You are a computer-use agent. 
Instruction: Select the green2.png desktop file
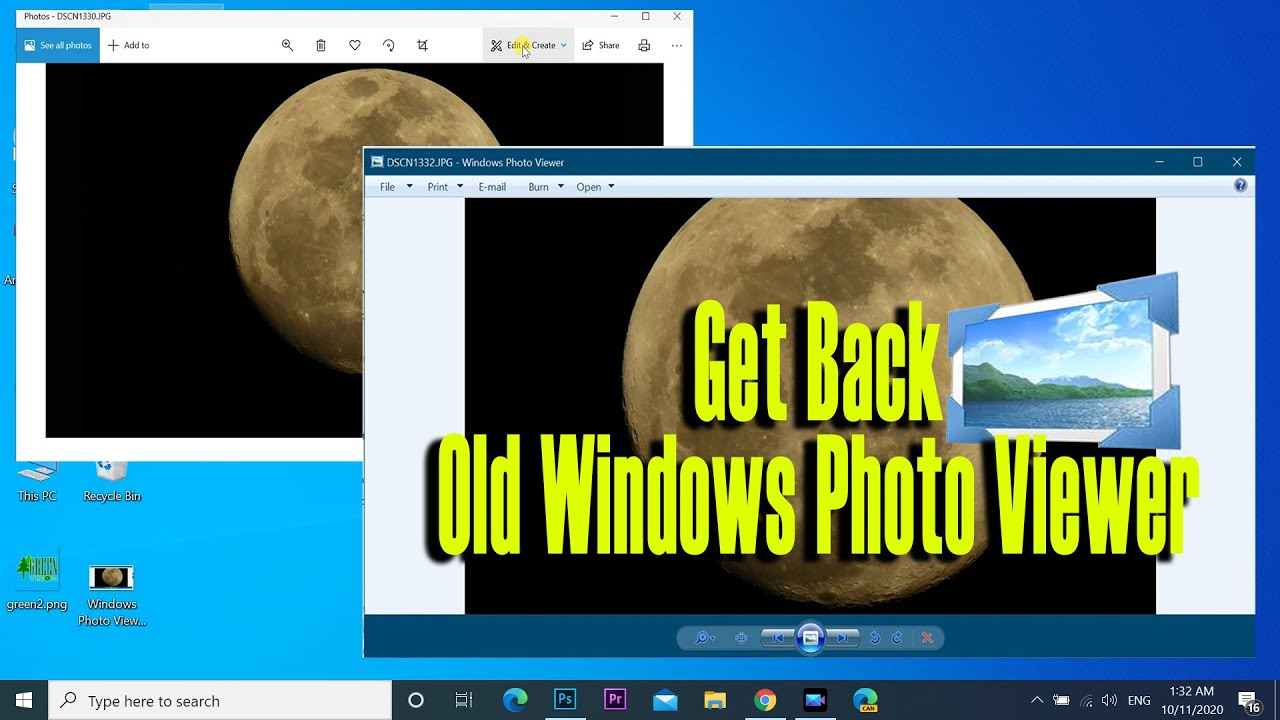coord(37,581)
